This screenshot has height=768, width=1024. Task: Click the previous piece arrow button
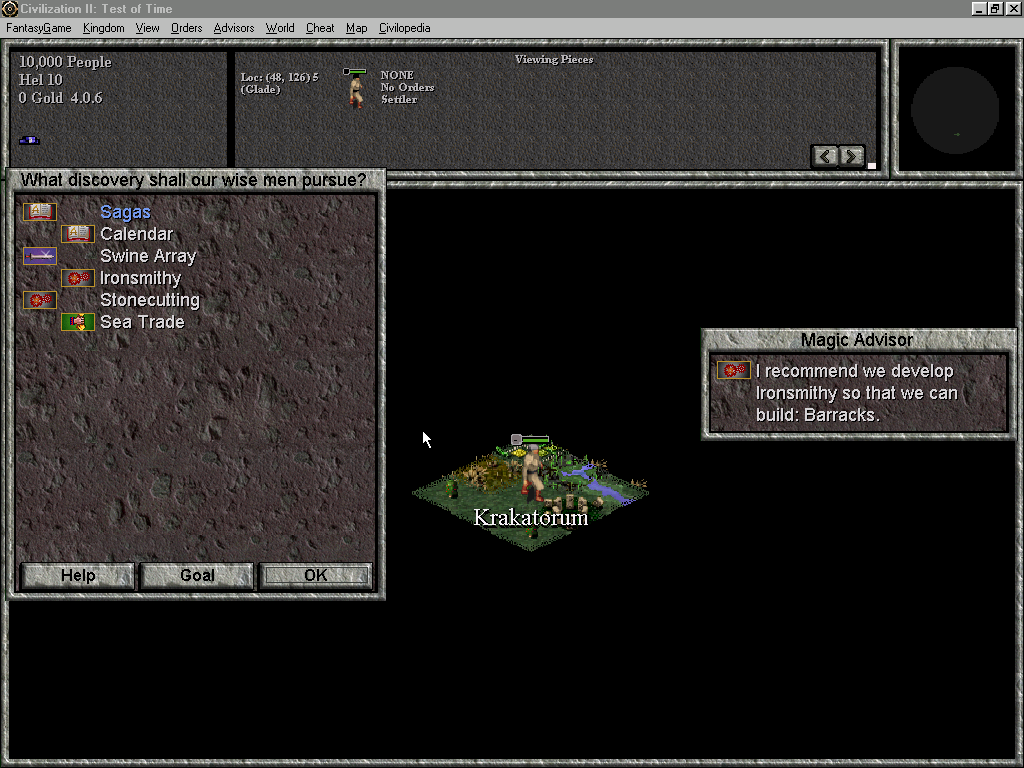[x=825, y=156]
